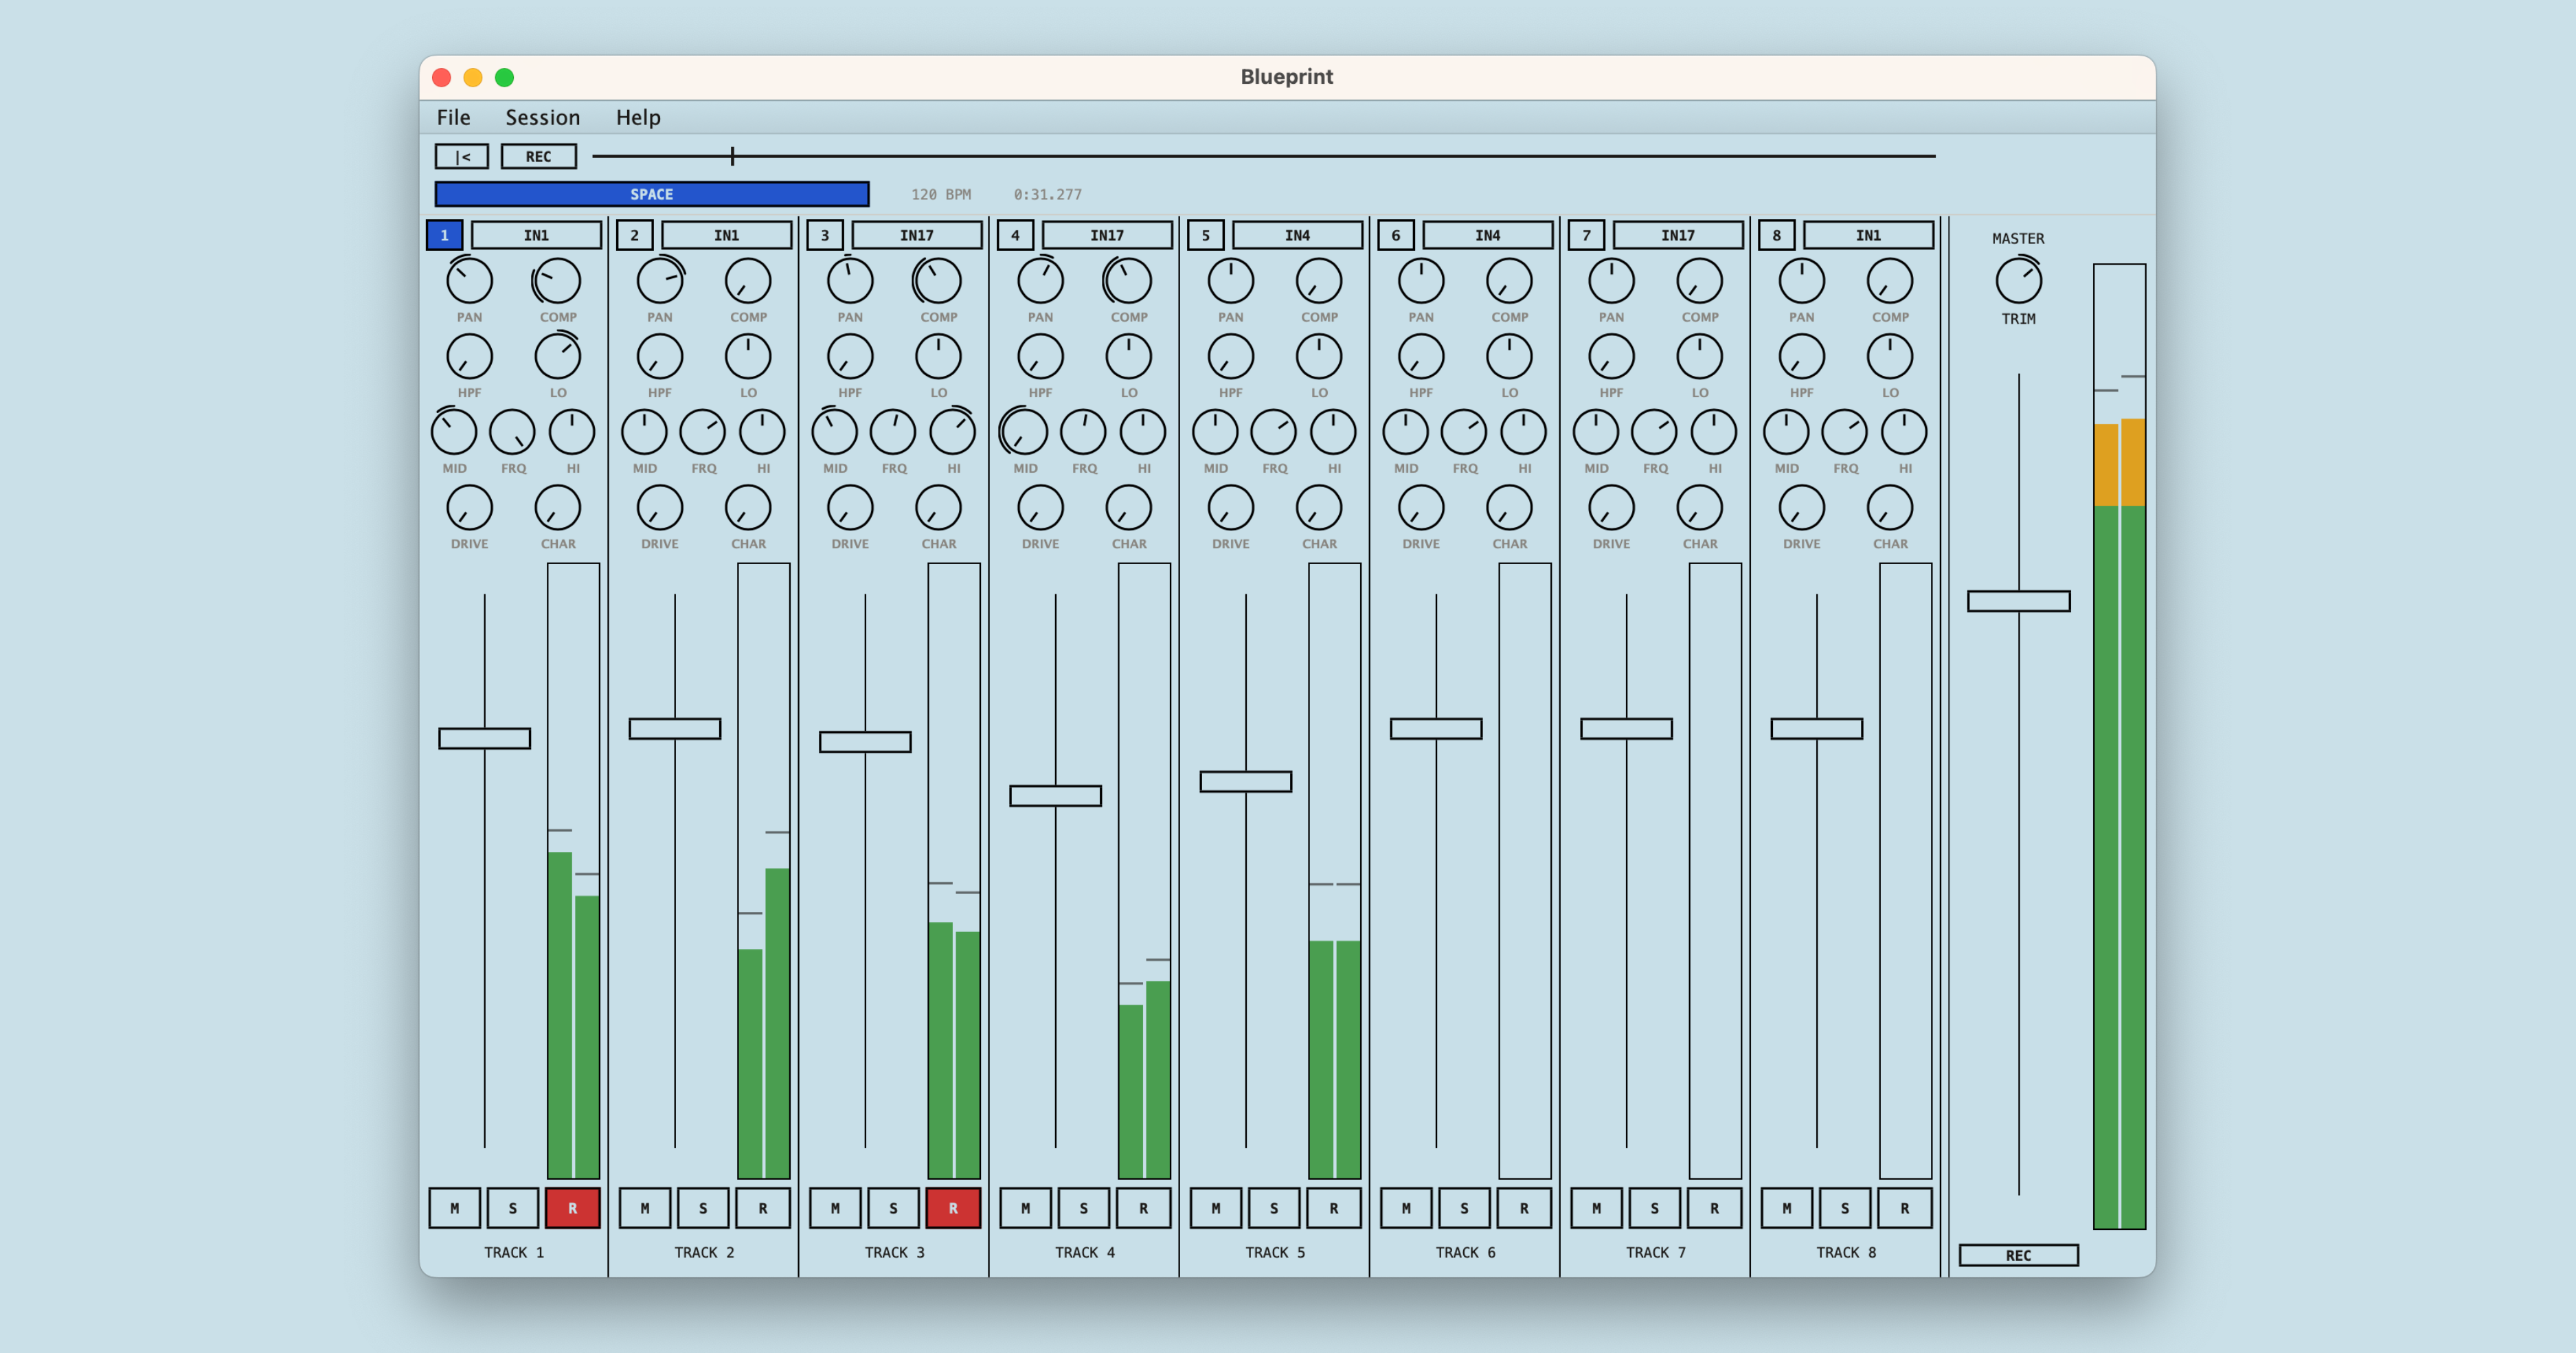Click the Track 4 MID knob
This screenshot has height=1353, width=2576.
1025,432
